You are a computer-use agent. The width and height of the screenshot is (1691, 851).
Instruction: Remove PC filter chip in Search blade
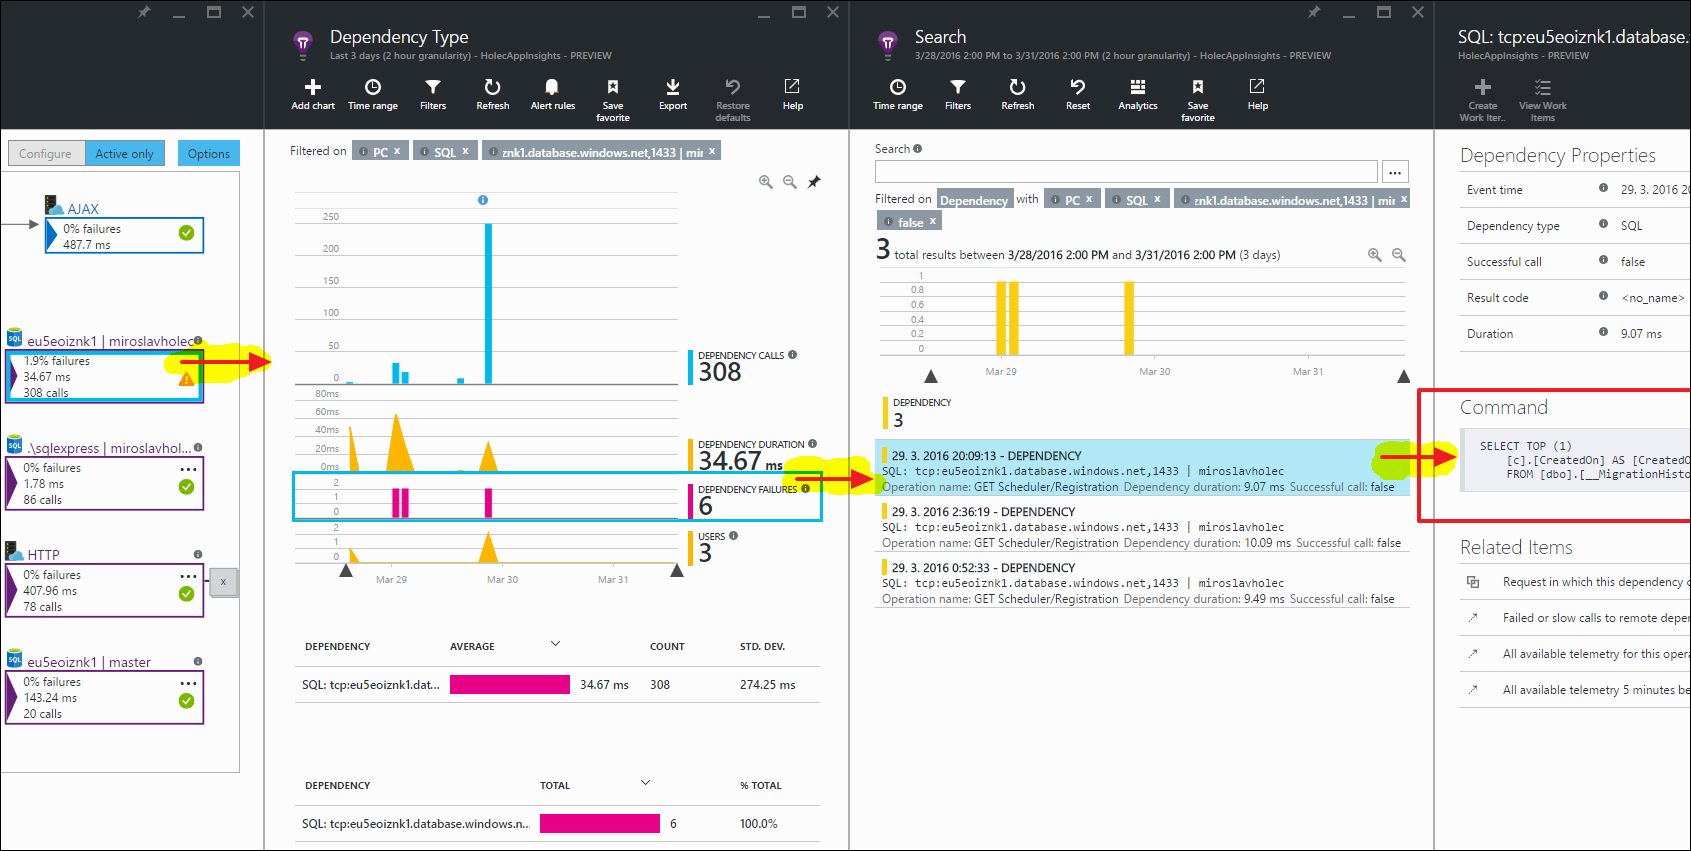[x=1089, y=199]
